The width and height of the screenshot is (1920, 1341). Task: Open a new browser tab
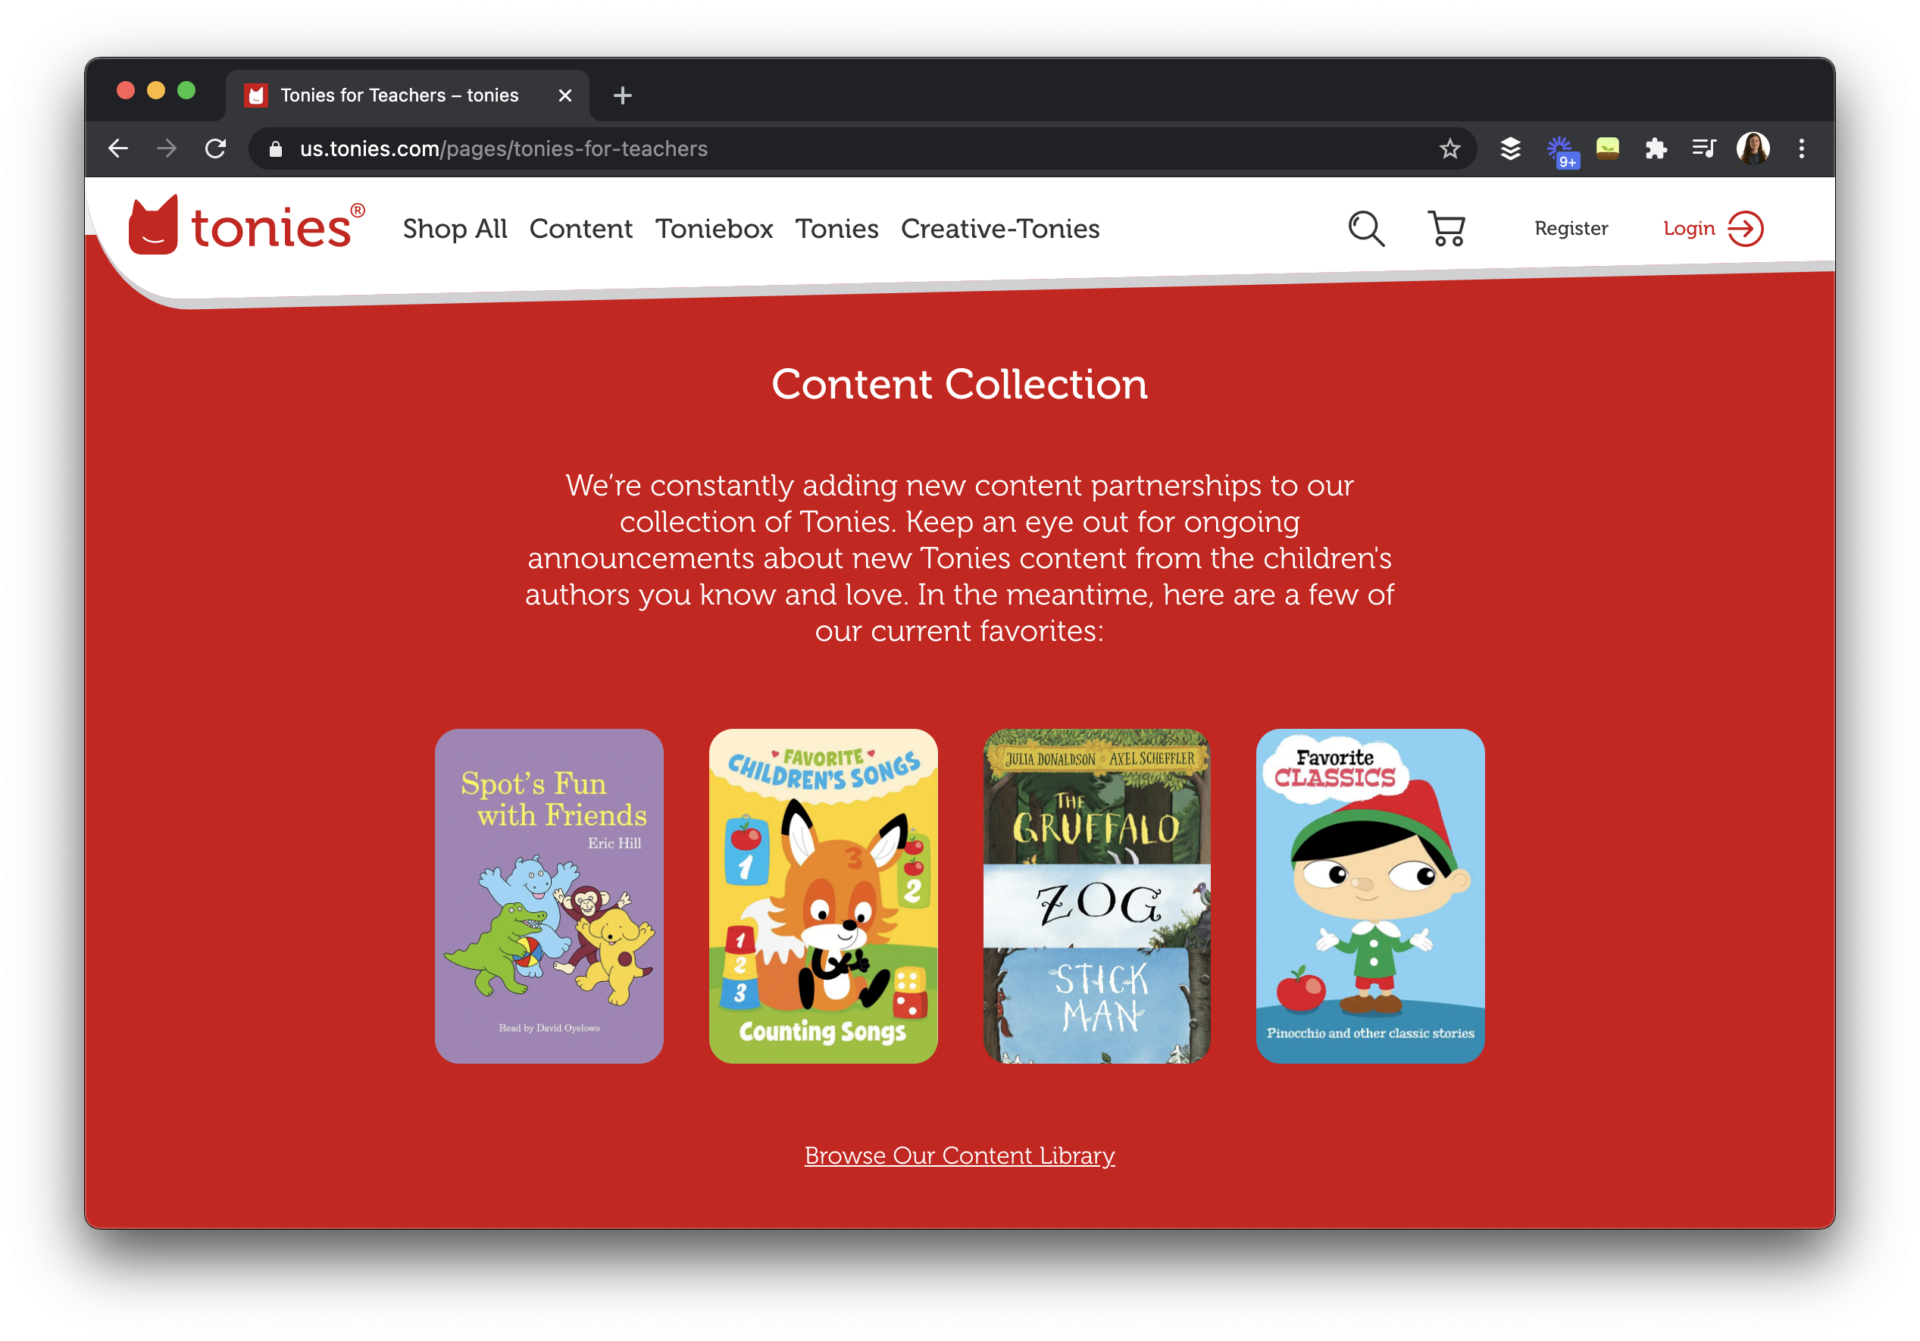tap(623, 95)
